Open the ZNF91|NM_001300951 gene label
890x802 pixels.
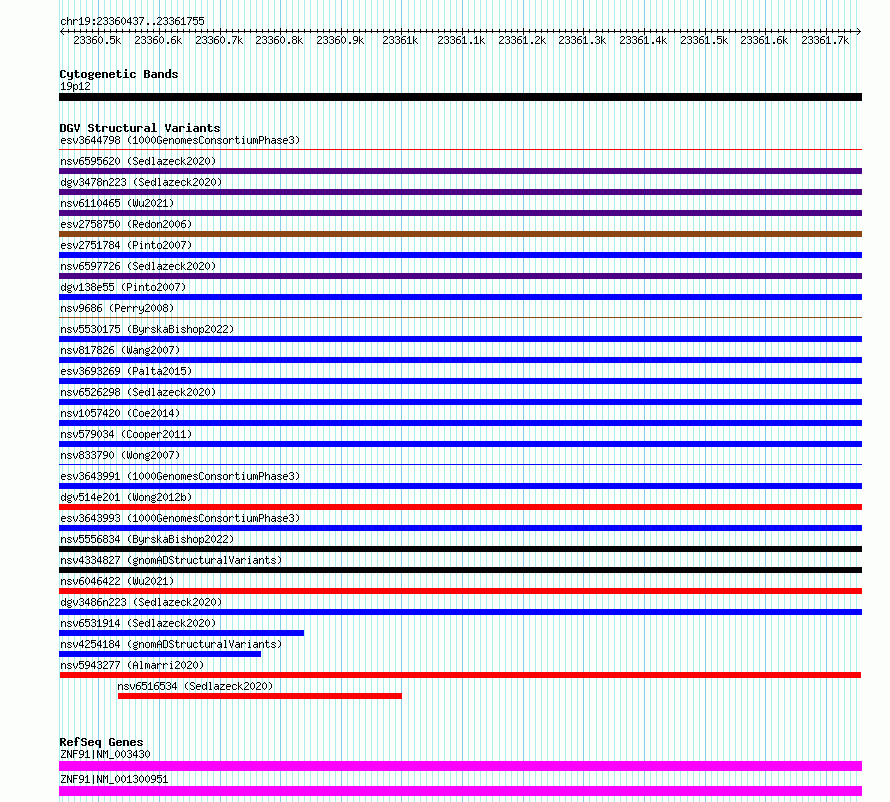[x=114, y=779]
